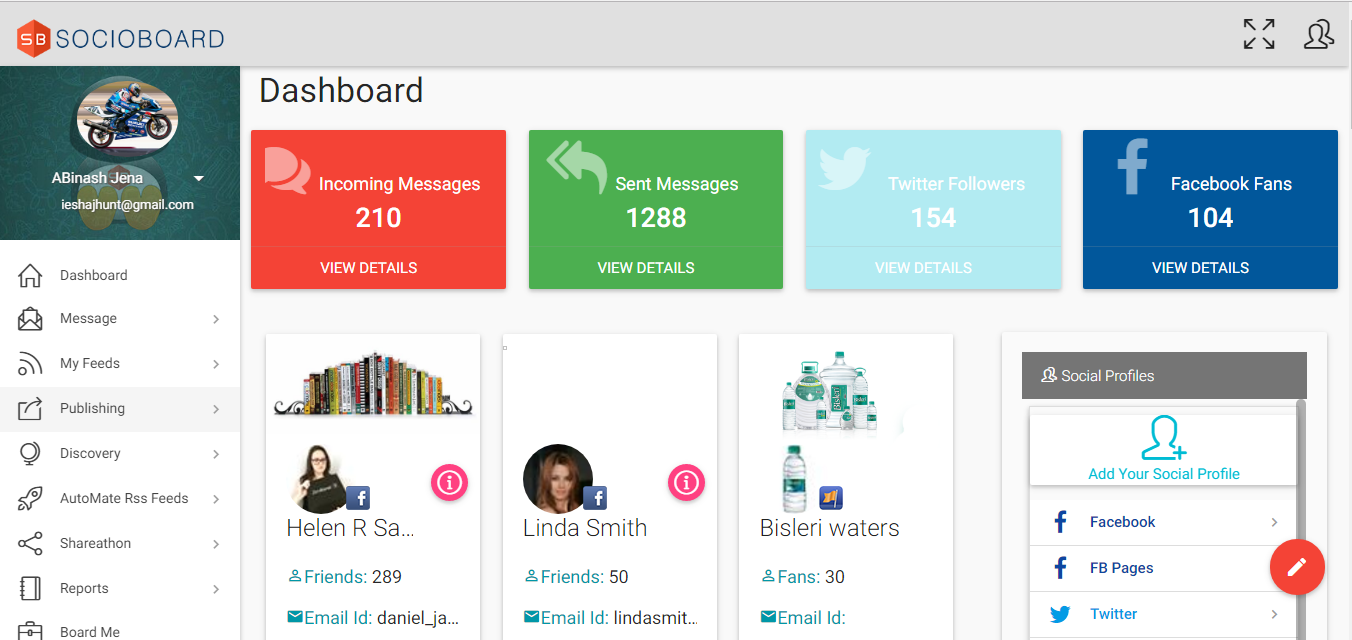
Task: Click the red pencil compose button
Action: pyautogui.click(x=1297, y=567)
